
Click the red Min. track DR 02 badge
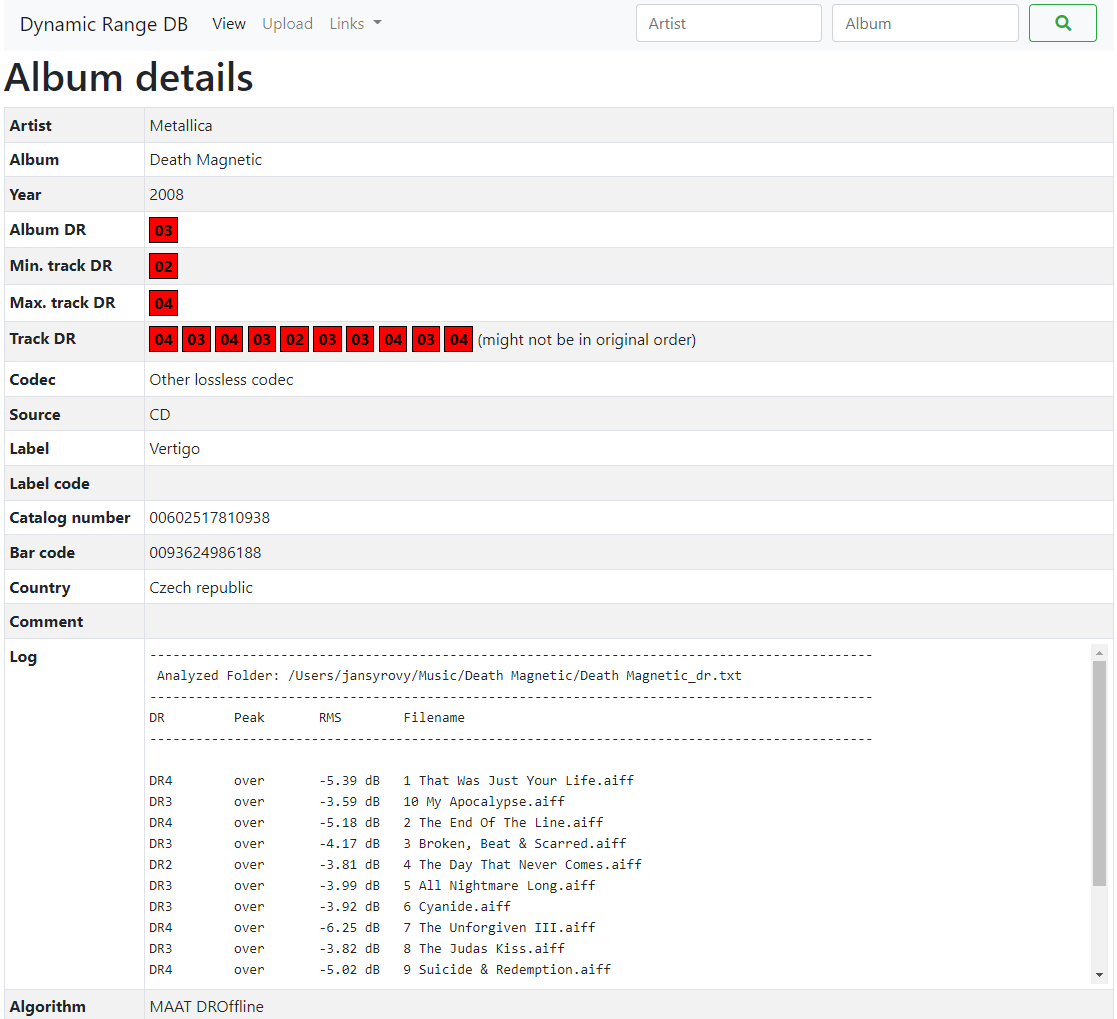point(163,267)
